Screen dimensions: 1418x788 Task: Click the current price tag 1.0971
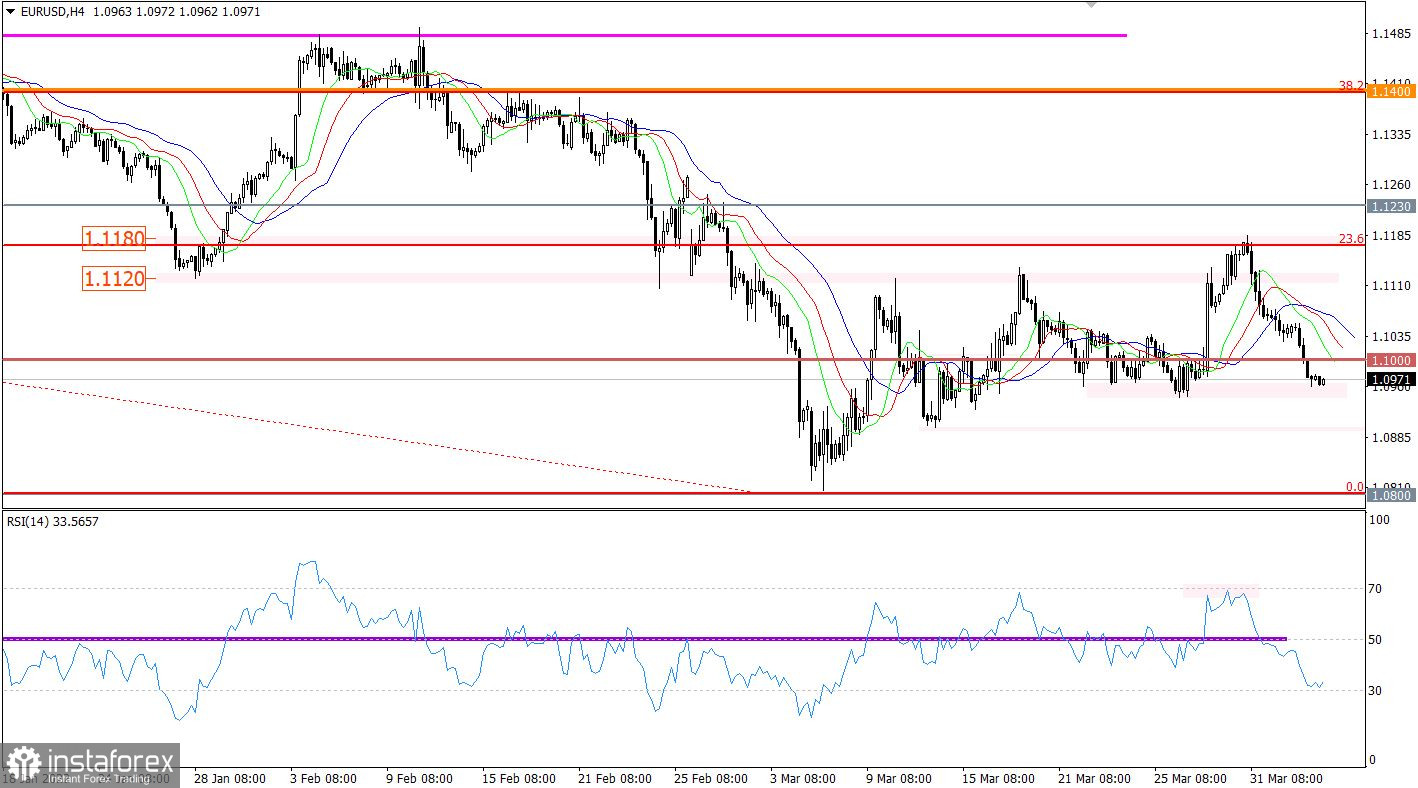[1391, 379]
